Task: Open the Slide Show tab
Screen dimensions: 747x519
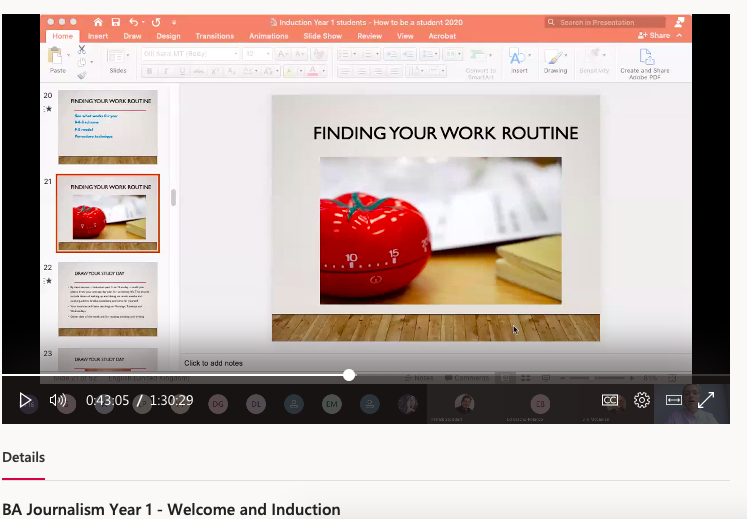Action: pyautogui.click(x=323, y=36)
